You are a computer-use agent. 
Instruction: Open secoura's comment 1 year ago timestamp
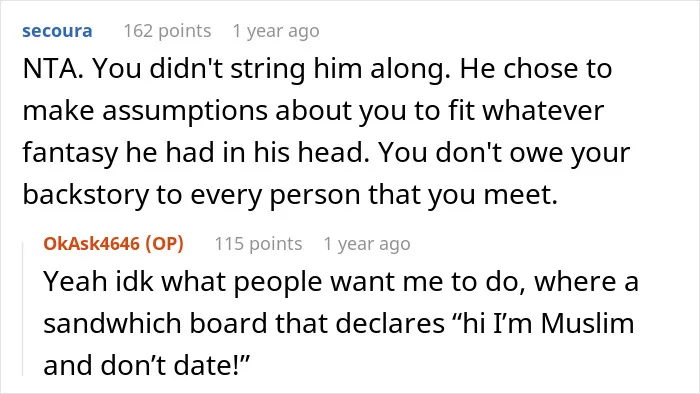(276, 31)
